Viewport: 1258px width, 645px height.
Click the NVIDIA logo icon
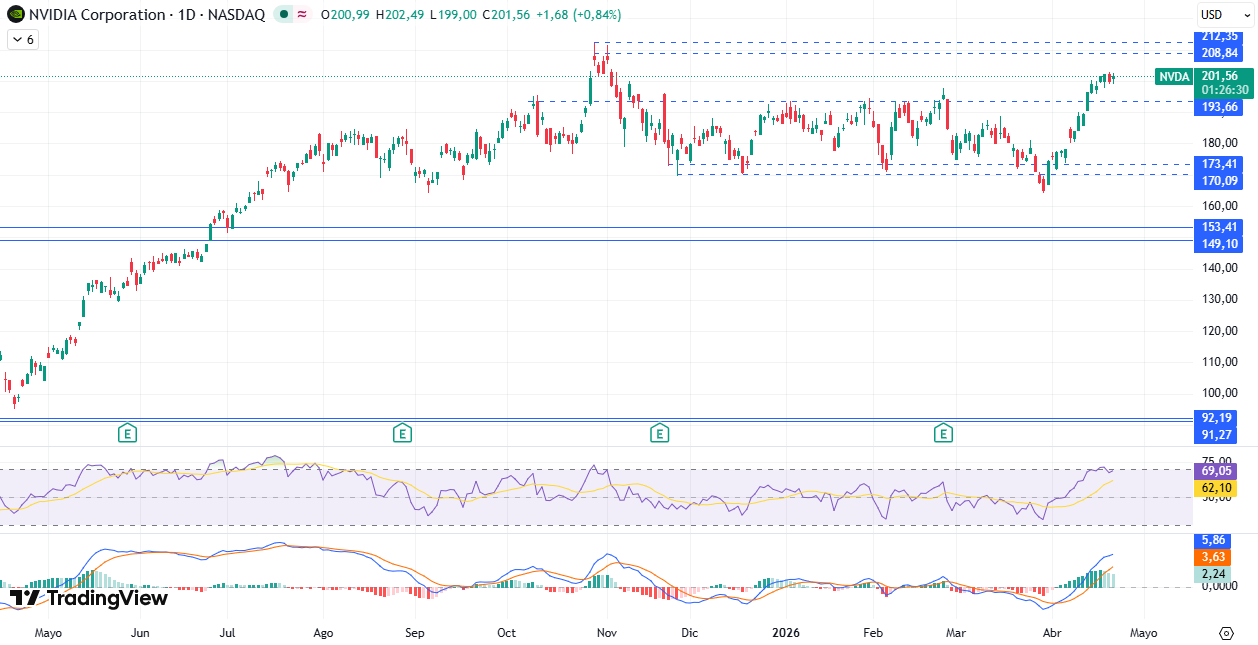(15, 15)
